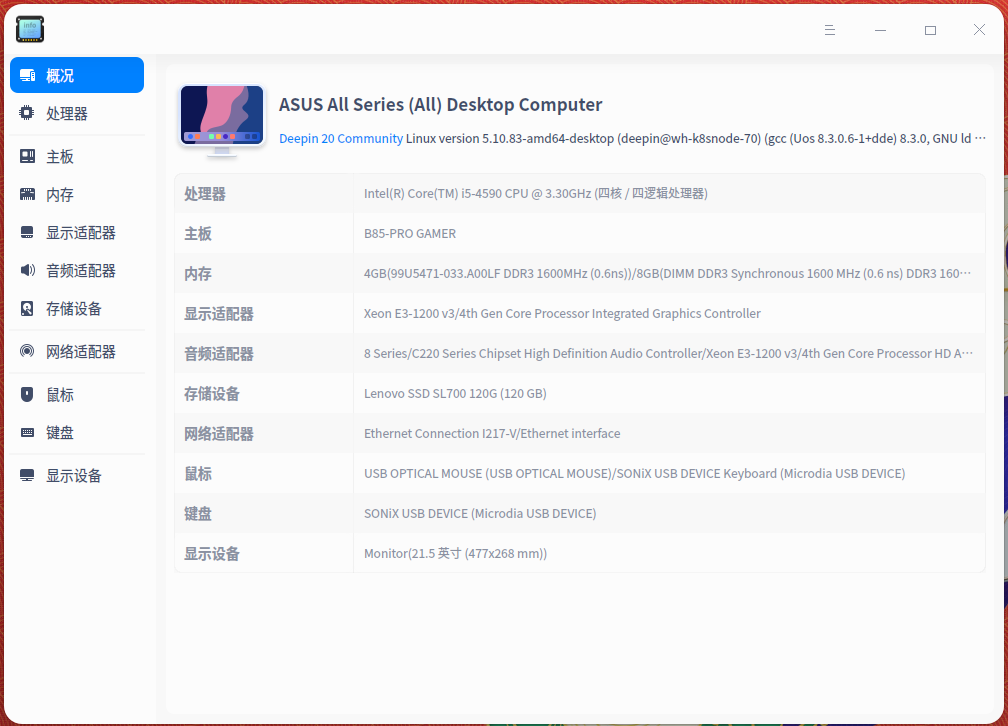
Task: Minimize the Device Manager window
Action: pyautogui.click(x=880, y=30)
